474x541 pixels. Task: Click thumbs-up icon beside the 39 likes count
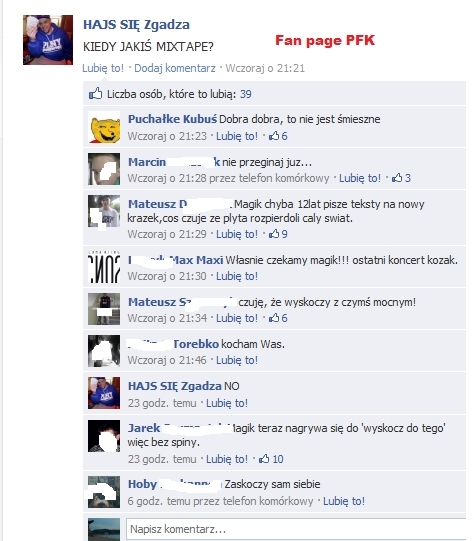tap(96, 94)
